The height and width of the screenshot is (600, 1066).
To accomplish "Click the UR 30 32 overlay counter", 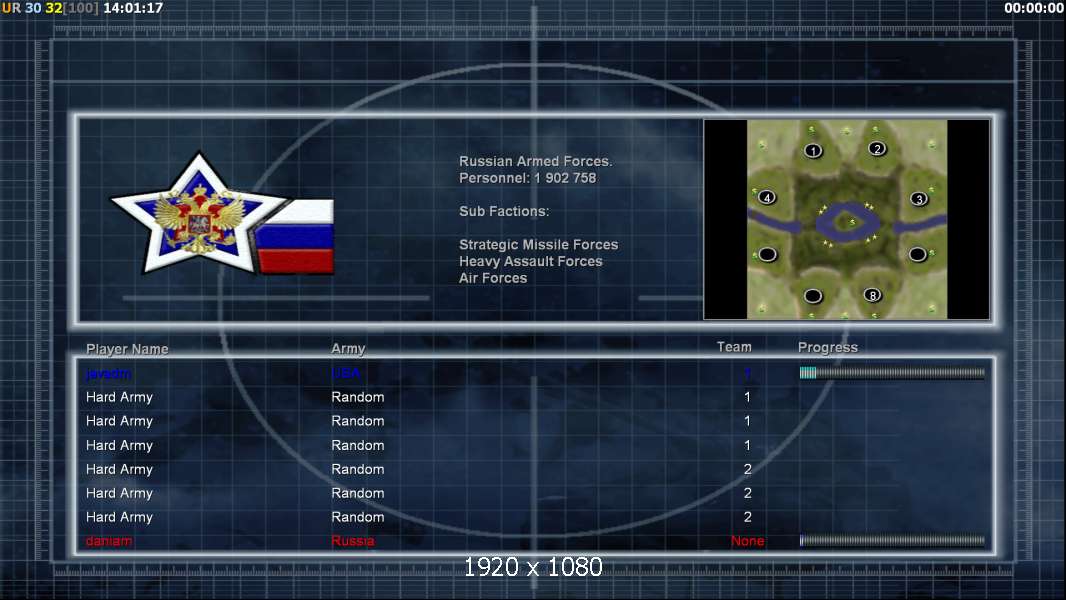I will pyautogui.click(x=50, y=8).
